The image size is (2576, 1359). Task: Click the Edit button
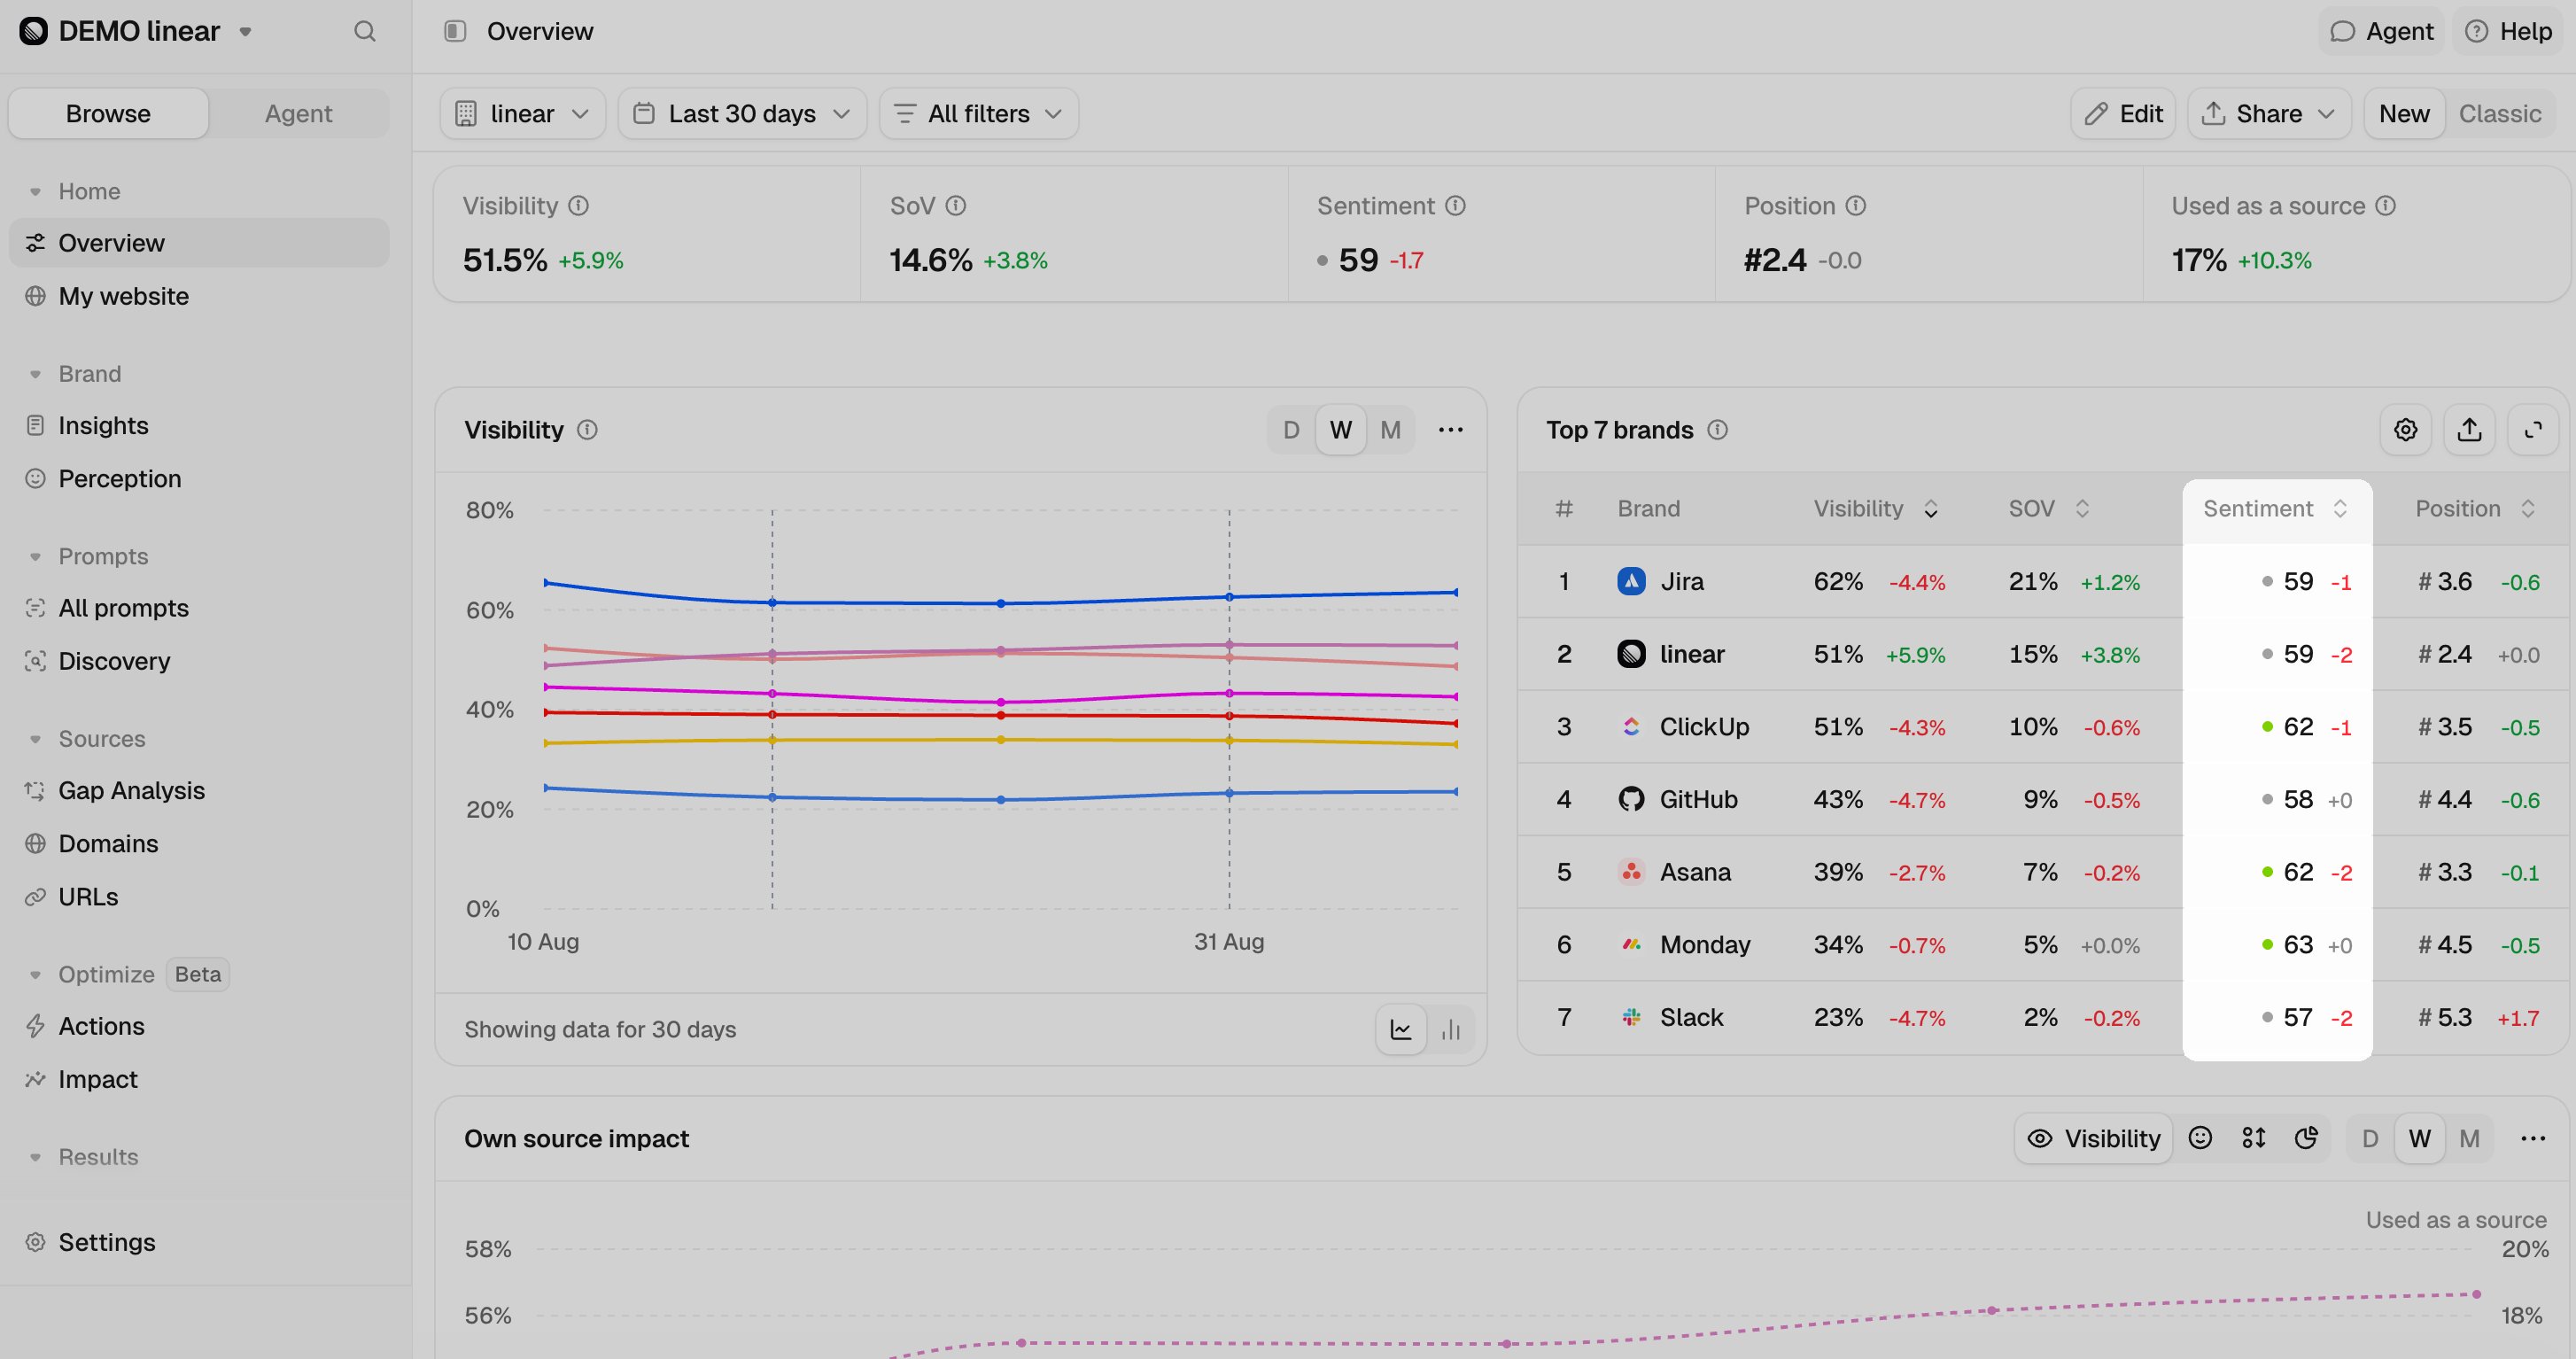point(2123,114)
